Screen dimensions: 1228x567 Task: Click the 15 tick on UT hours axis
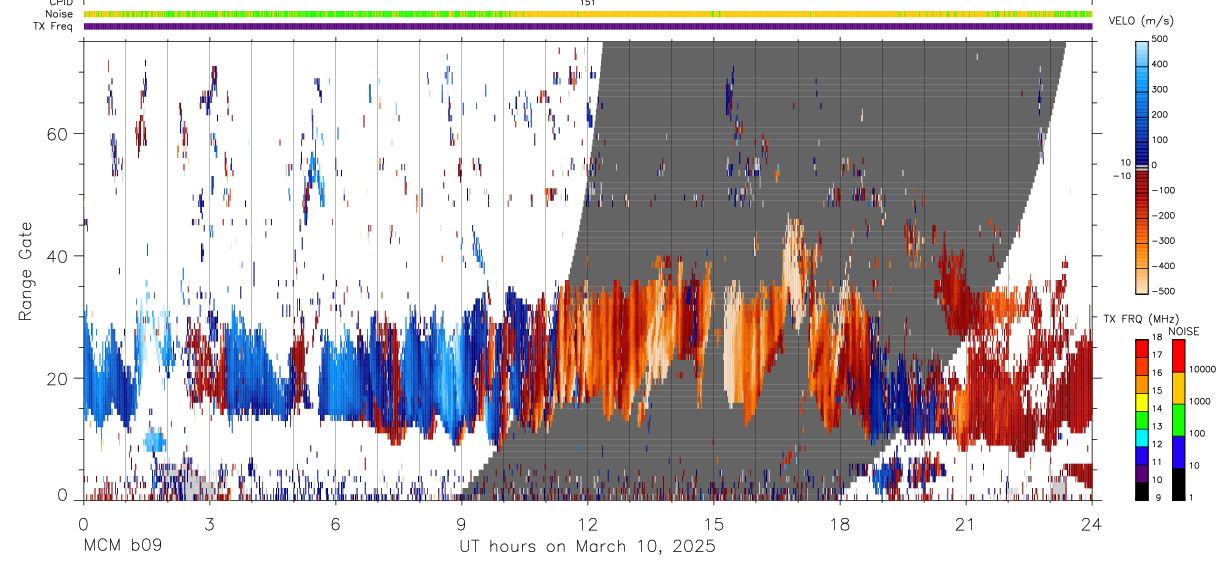(713, 523)
